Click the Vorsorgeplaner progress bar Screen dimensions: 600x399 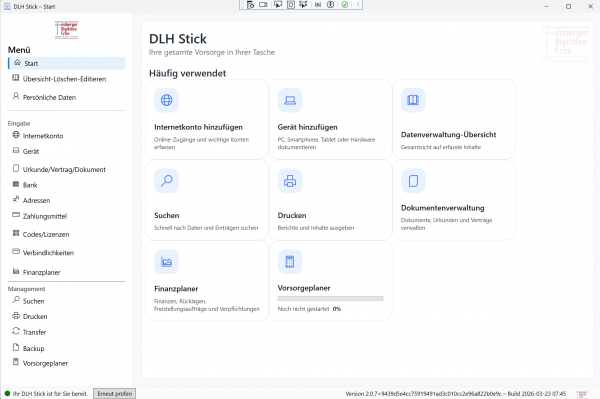[330, 298]
